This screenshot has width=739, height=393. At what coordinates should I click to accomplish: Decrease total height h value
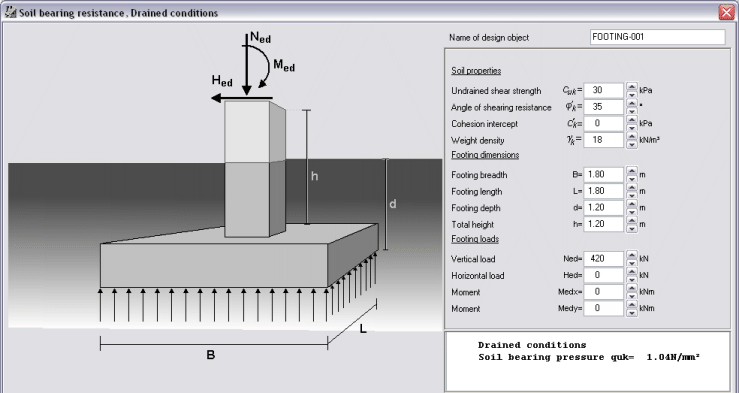632,229
